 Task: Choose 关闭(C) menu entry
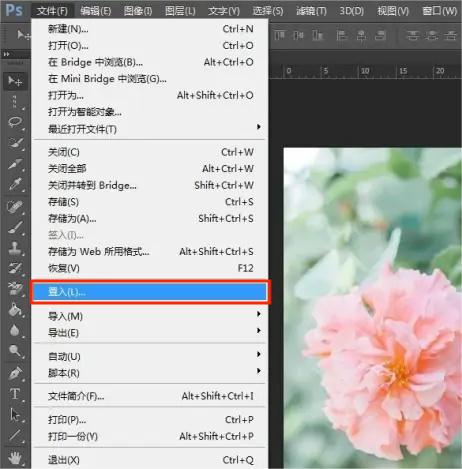(x=150, y=152)
